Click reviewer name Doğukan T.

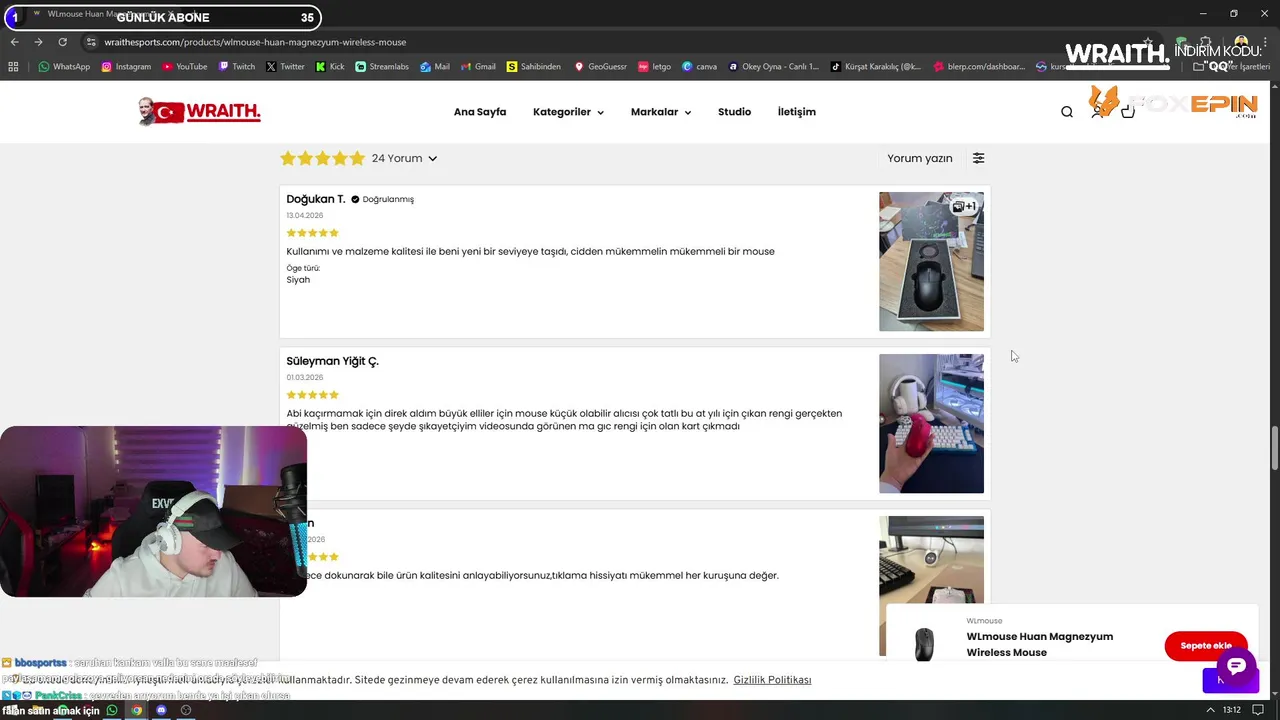(316, 199)
